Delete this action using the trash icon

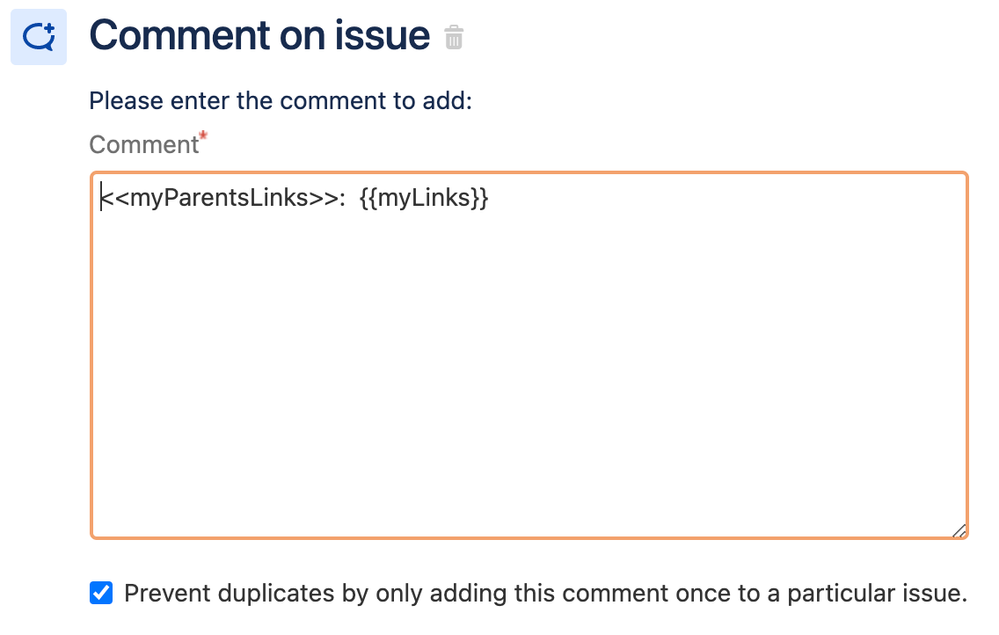tap(454, 37)
